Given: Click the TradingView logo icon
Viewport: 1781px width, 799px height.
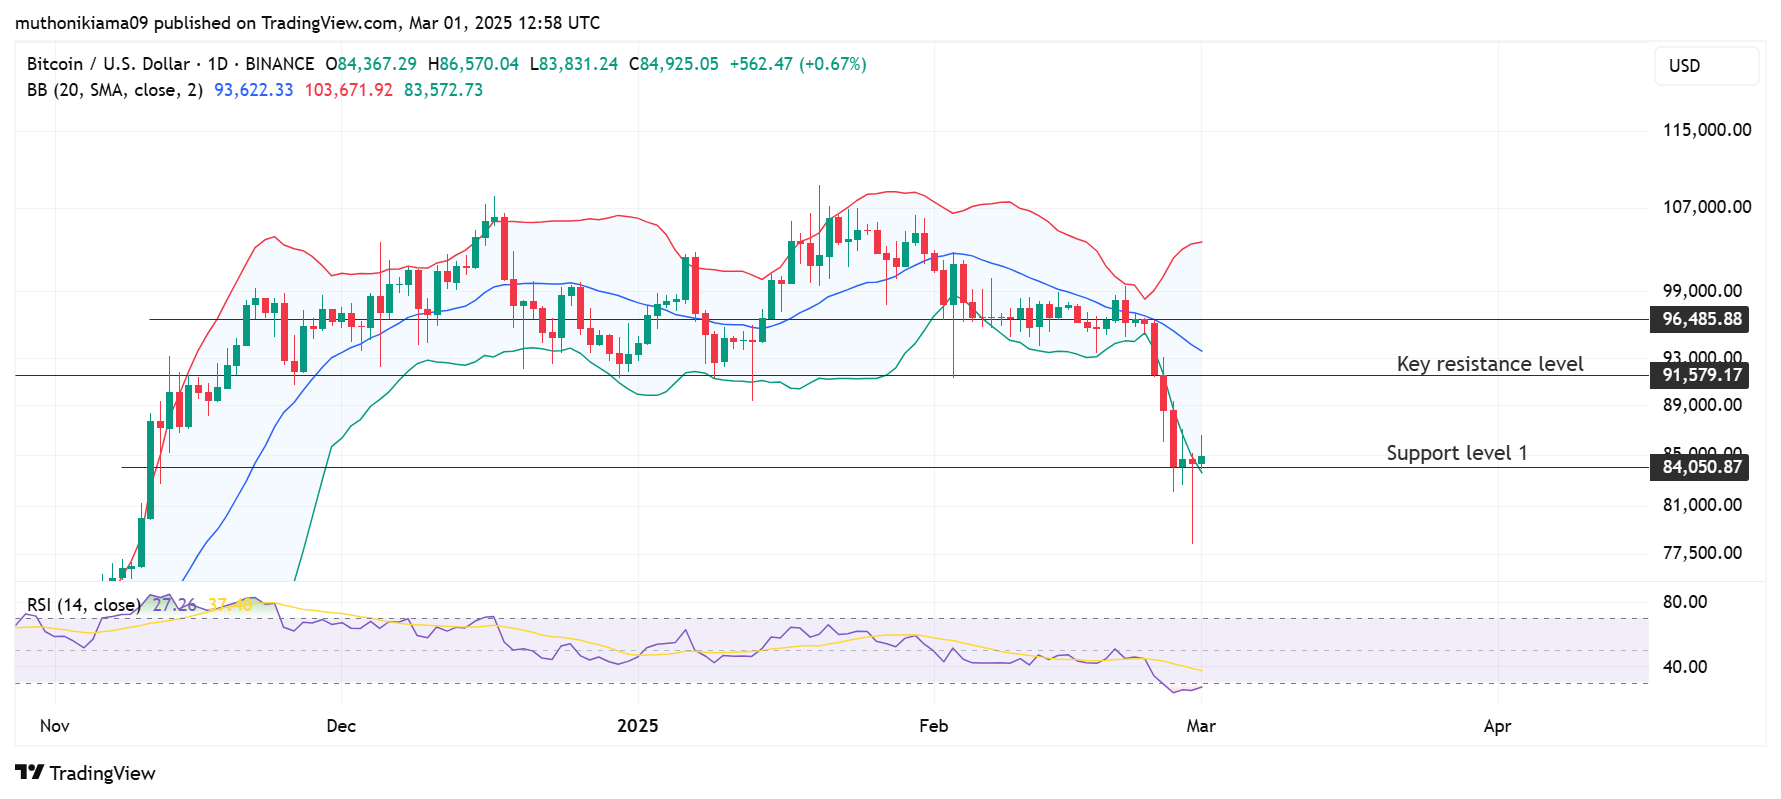Looking at the screenshot, I should 29,773.
